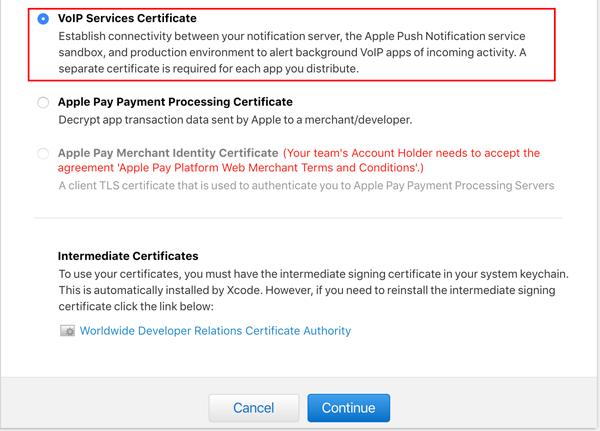Click the certificate icon beside the Worldwide link

pos(68,331)
